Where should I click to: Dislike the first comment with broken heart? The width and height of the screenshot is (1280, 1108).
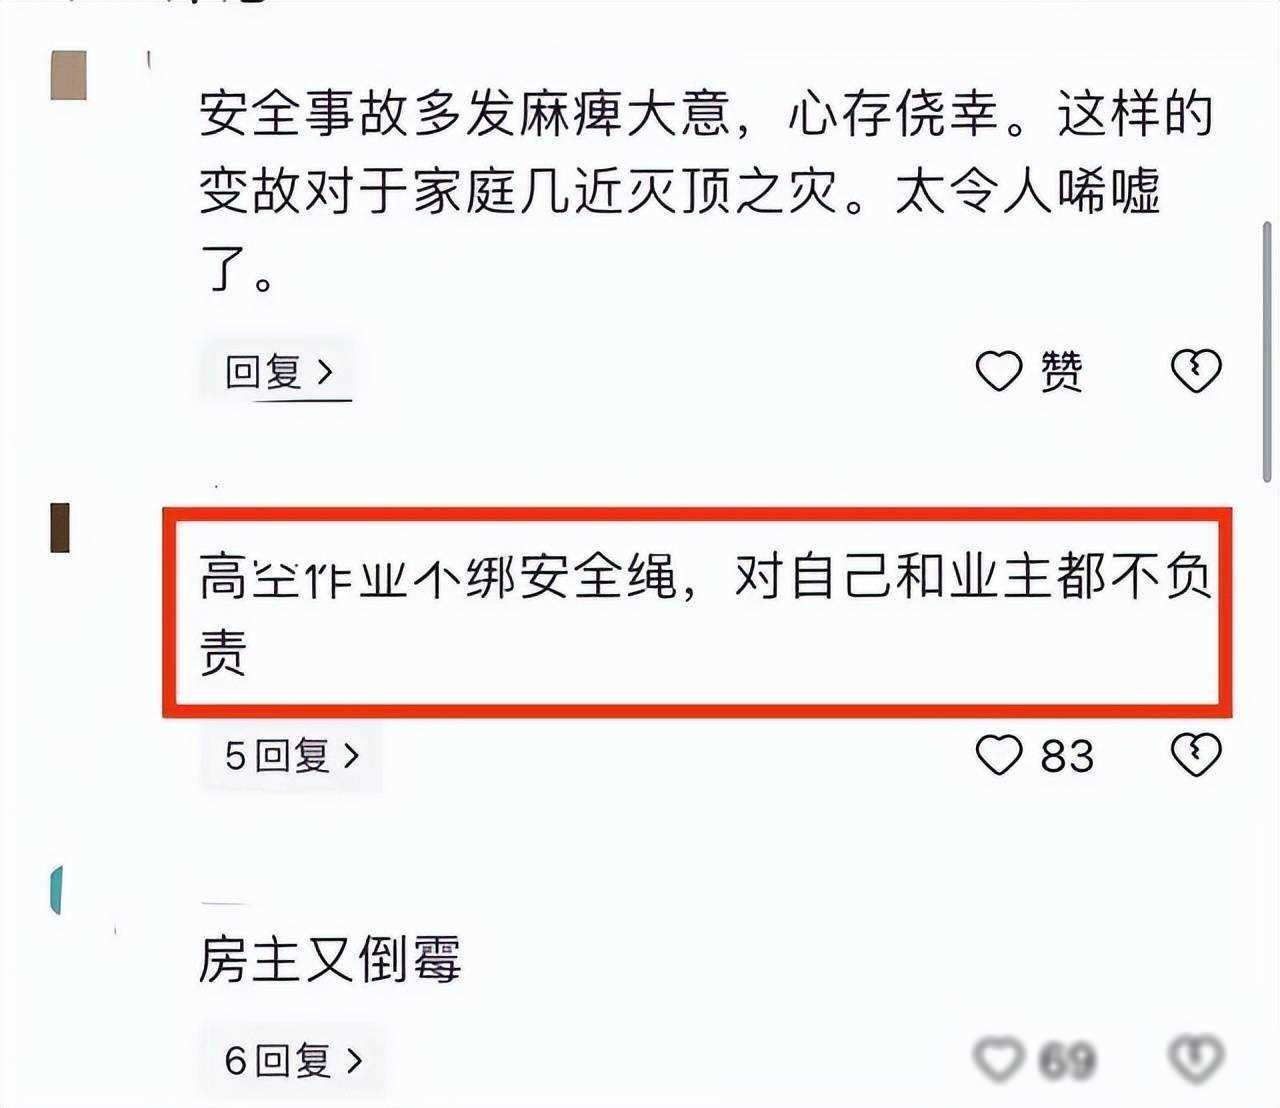[1196, 371]
